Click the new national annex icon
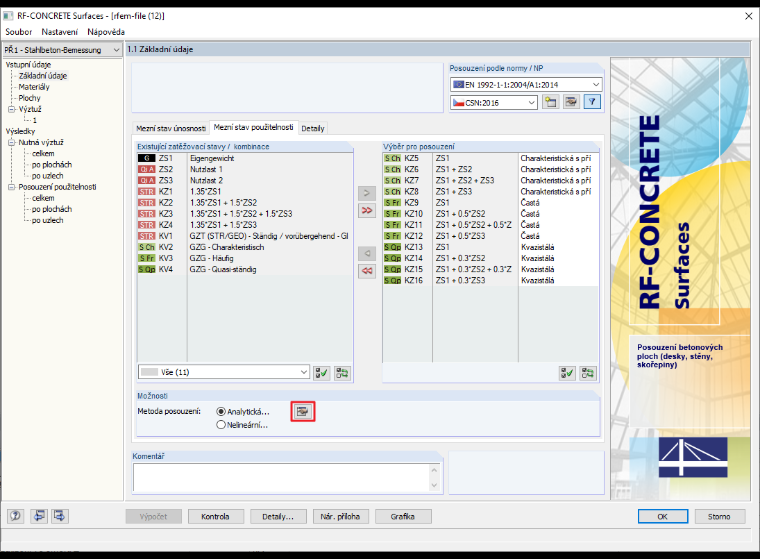 click(550, 102)
